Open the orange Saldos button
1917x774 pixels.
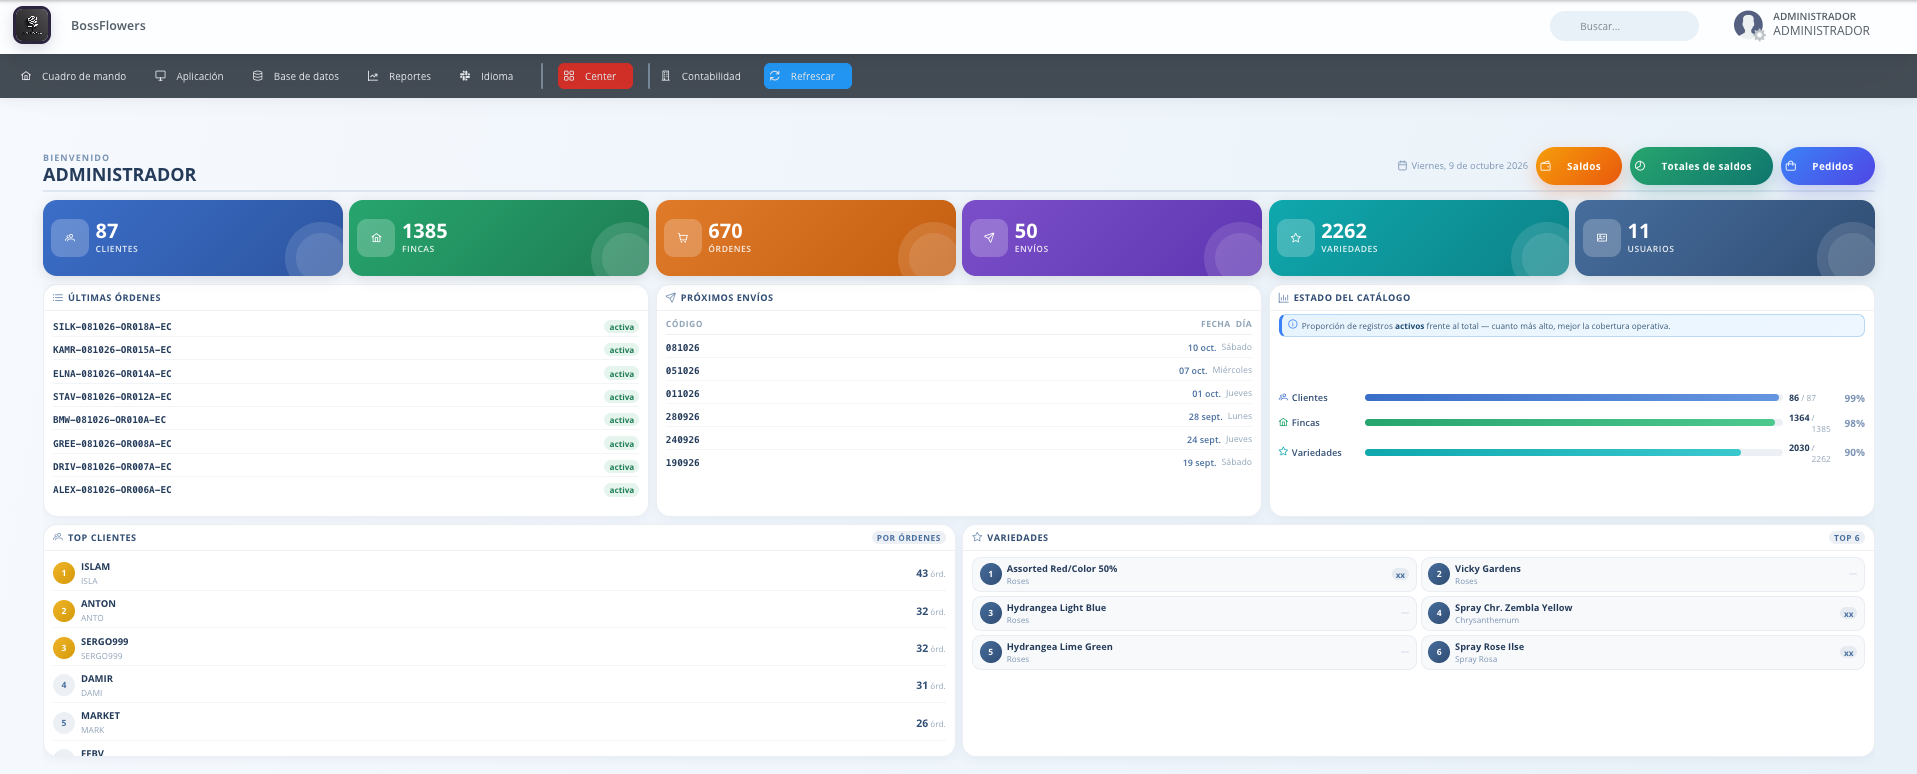click(x=1578, y=166)
